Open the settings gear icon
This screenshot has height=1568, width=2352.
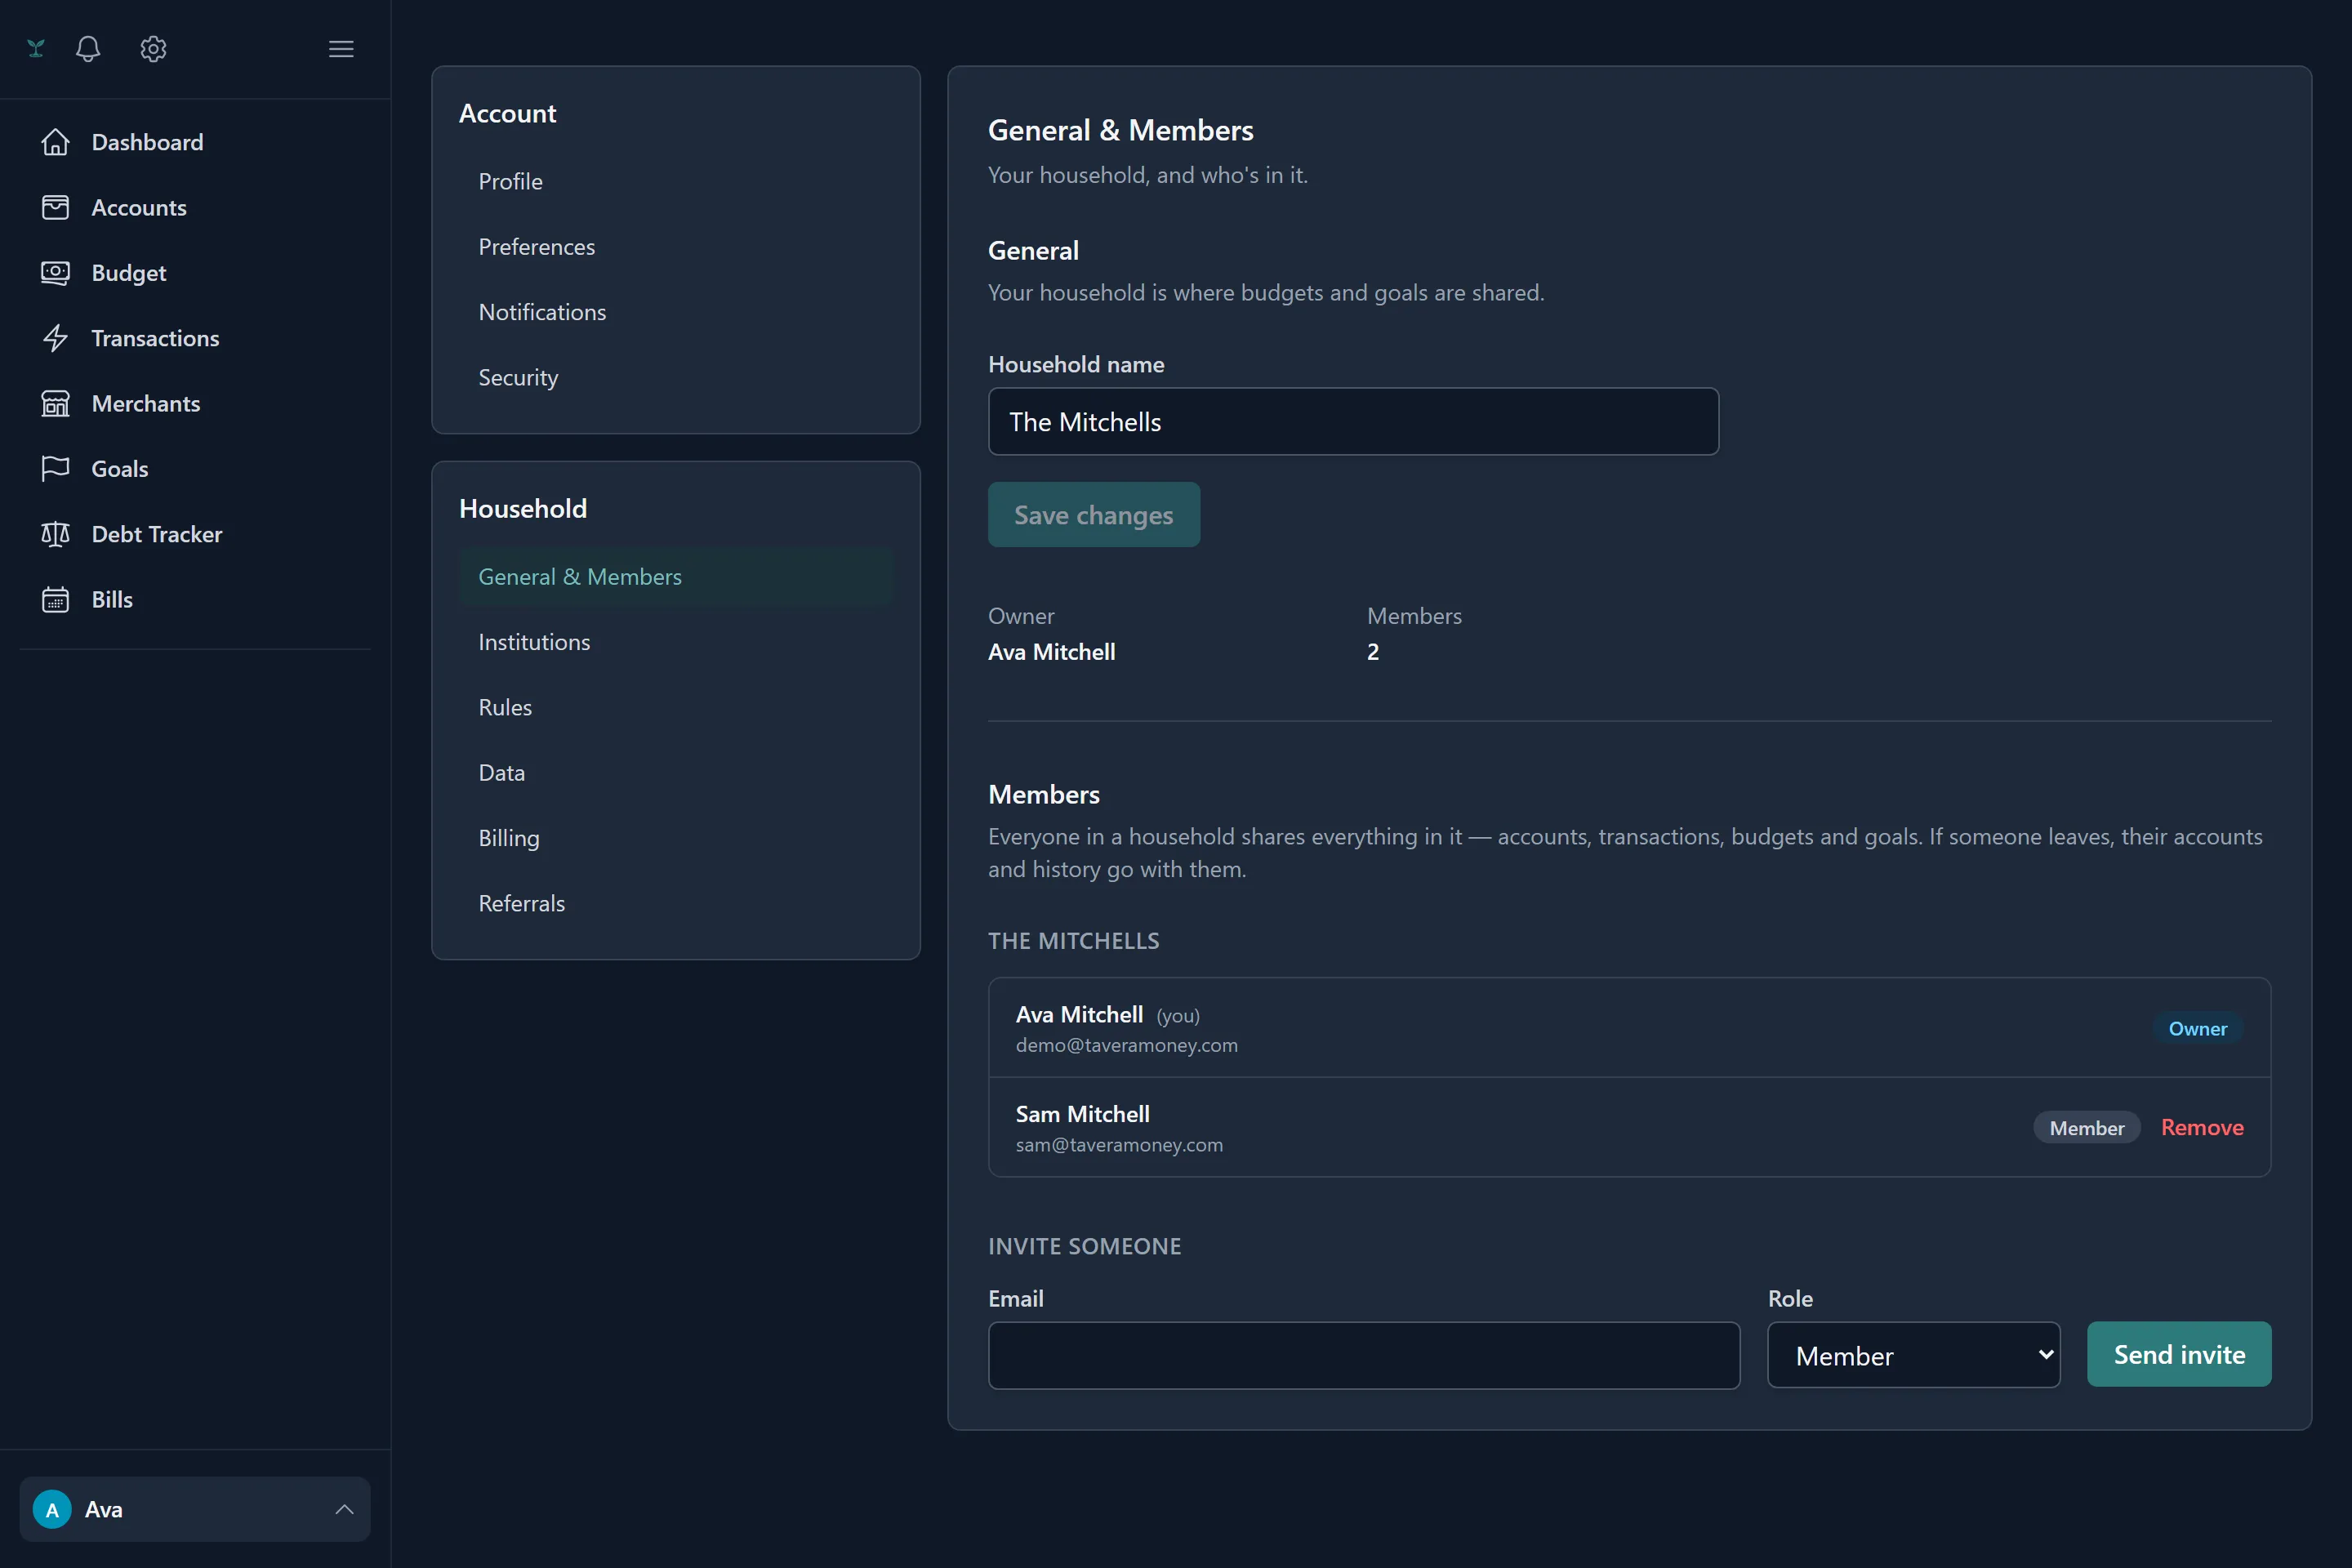153,48
